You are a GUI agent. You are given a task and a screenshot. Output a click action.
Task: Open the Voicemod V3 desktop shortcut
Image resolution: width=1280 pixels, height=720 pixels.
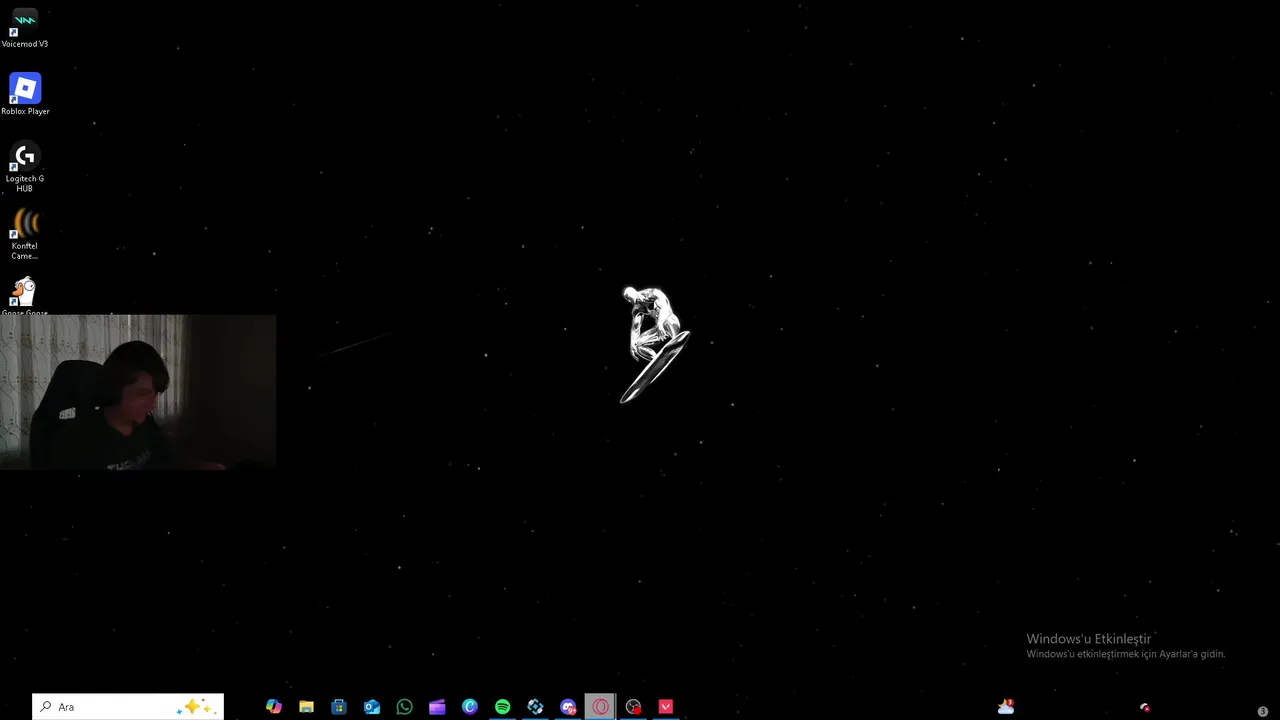tap(25, 27)
